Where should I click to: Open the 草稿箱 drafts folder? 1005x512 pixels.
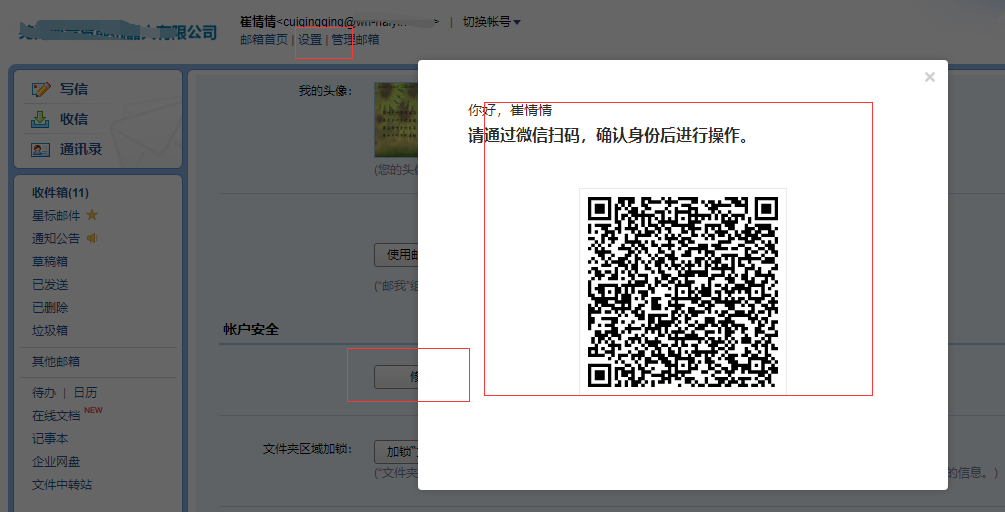click(50, 261)
